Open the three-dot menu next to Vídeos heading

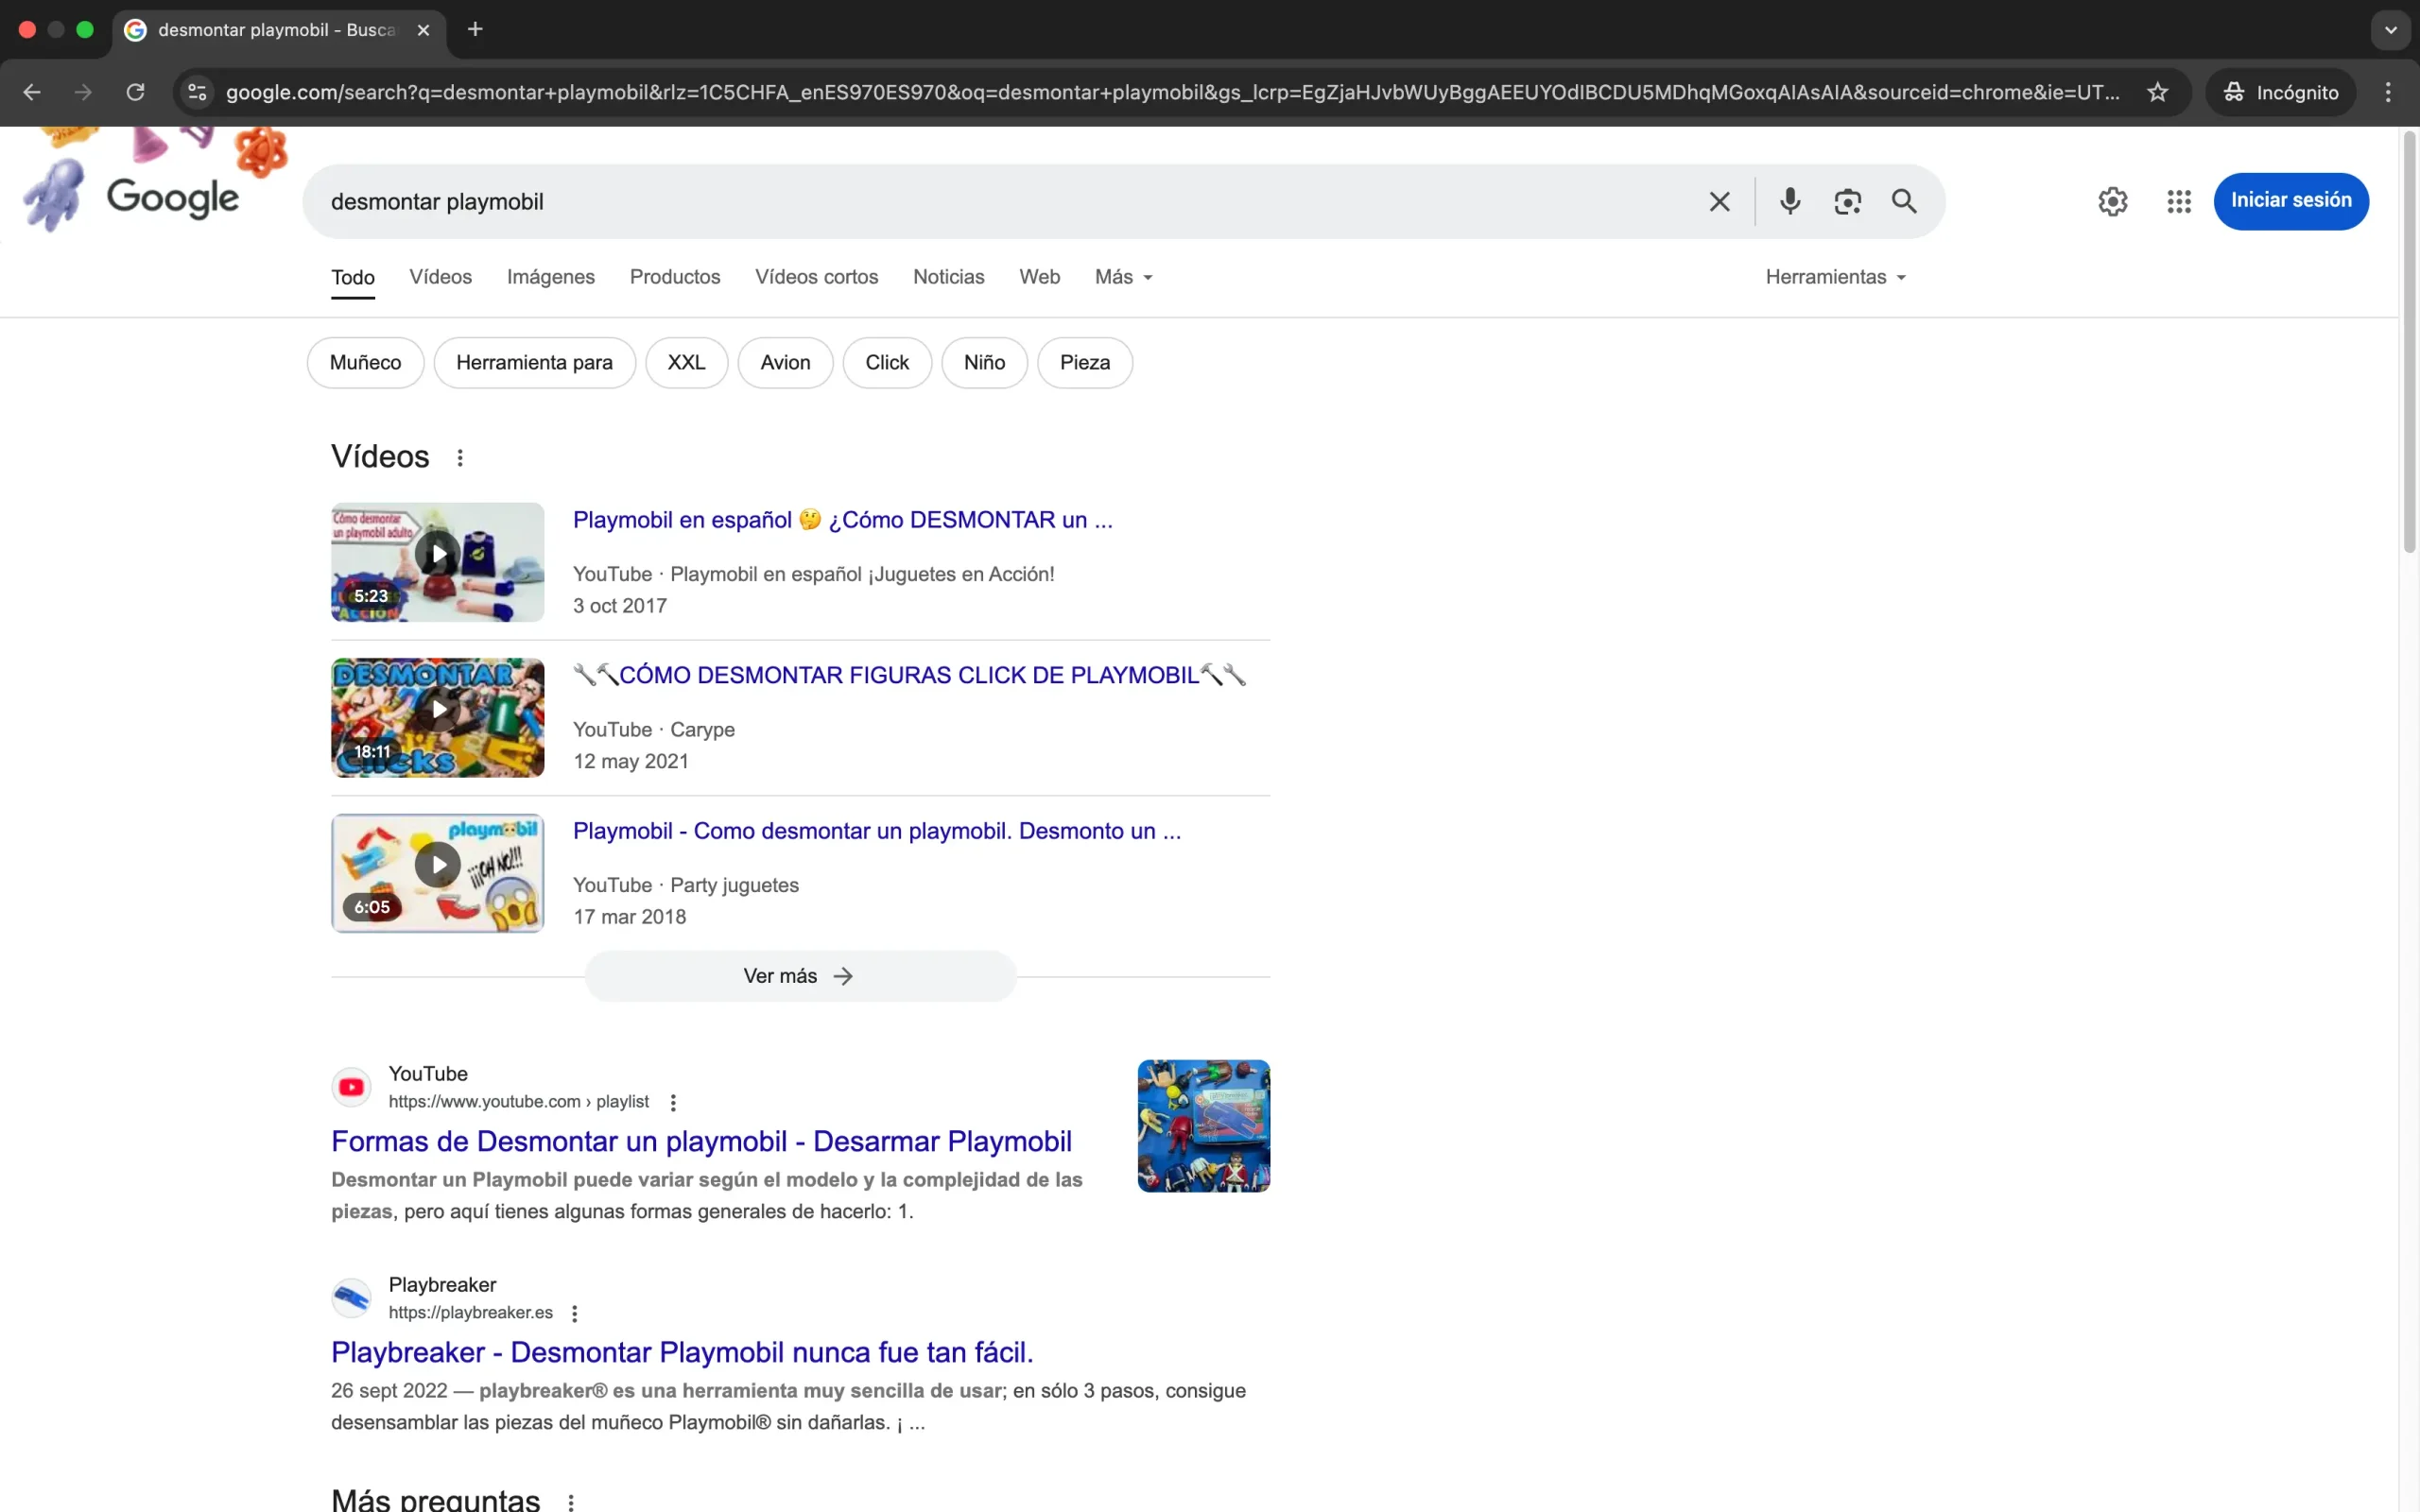(x=459, y=456)
